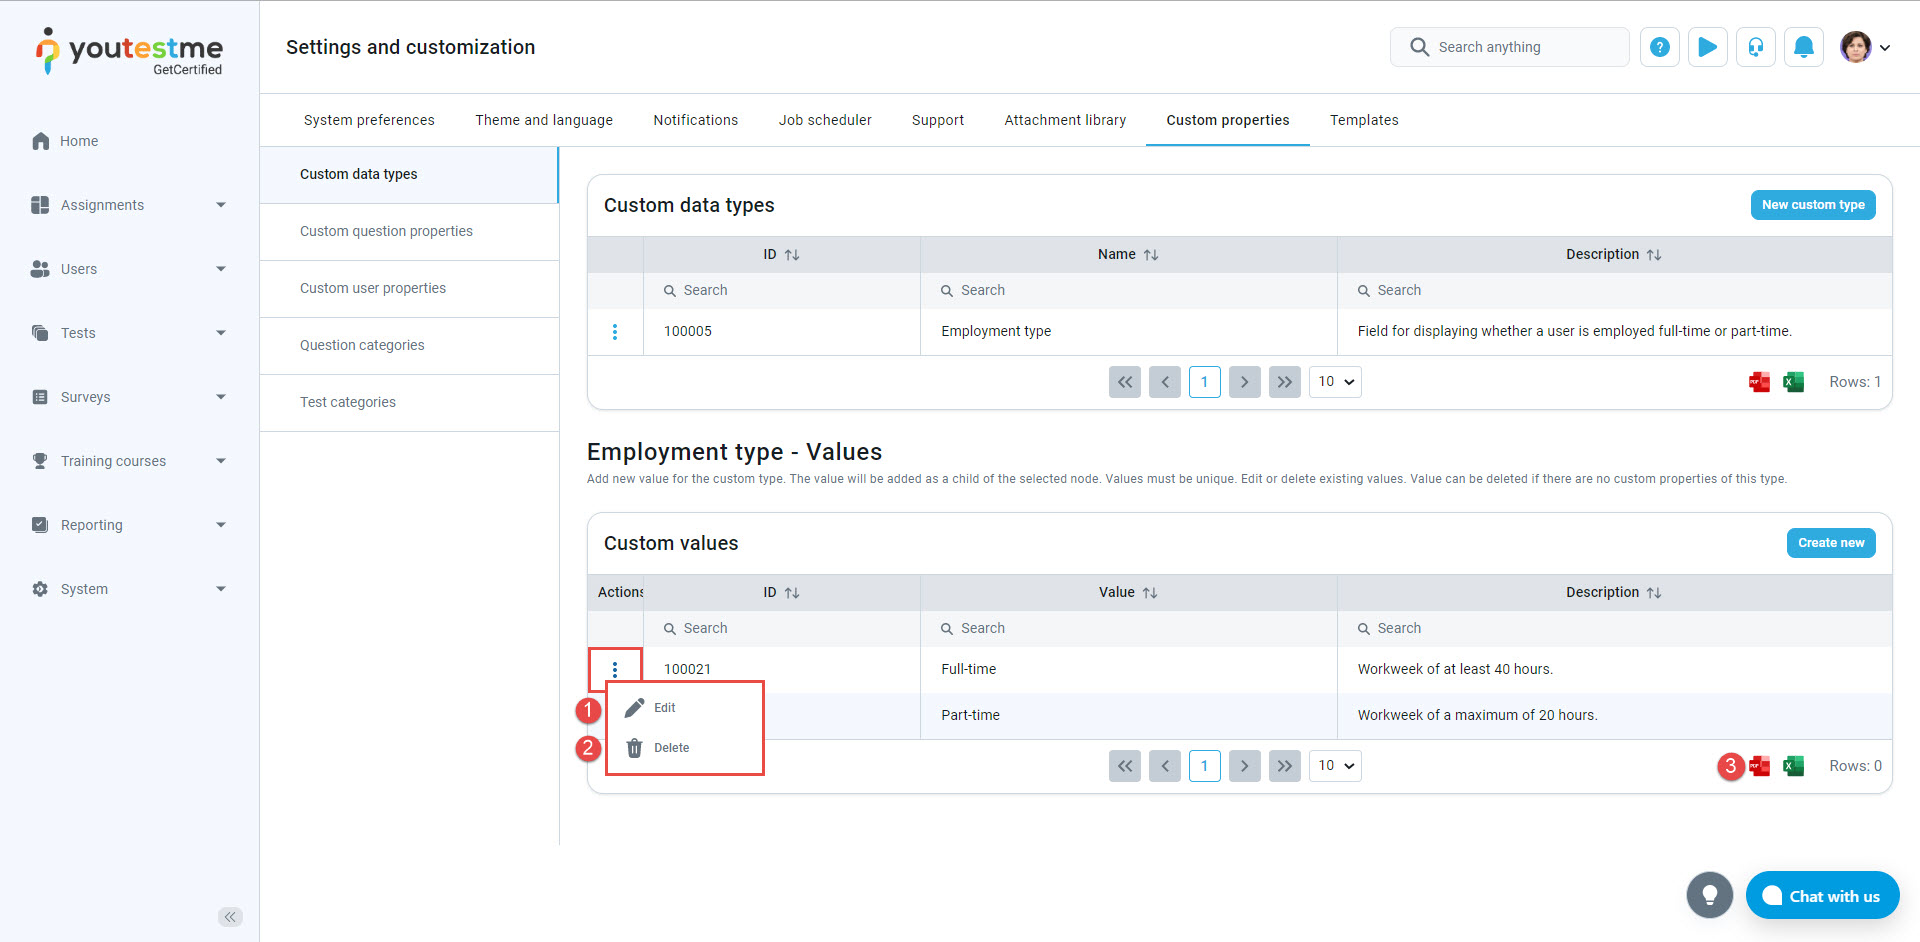The width and height of the screenshot is (1920, 942).
Task: Open the video tutorial play icon
Action: 1707,47
